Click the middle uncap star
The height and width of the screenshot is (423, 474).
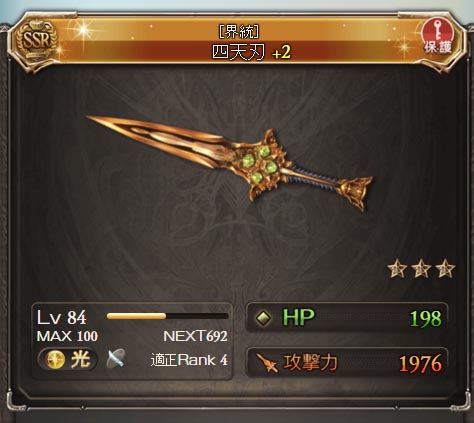click(421, 269)
